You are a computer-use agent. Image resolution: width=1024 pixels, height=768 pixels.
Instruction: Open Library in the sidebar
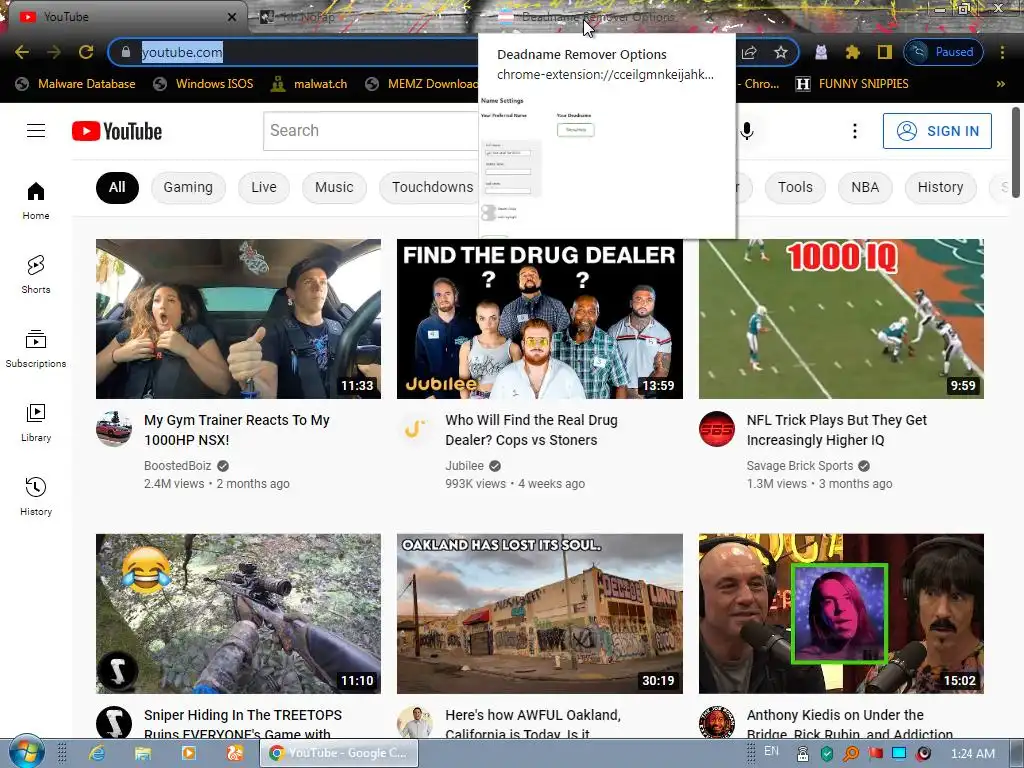tap(36, 423)
